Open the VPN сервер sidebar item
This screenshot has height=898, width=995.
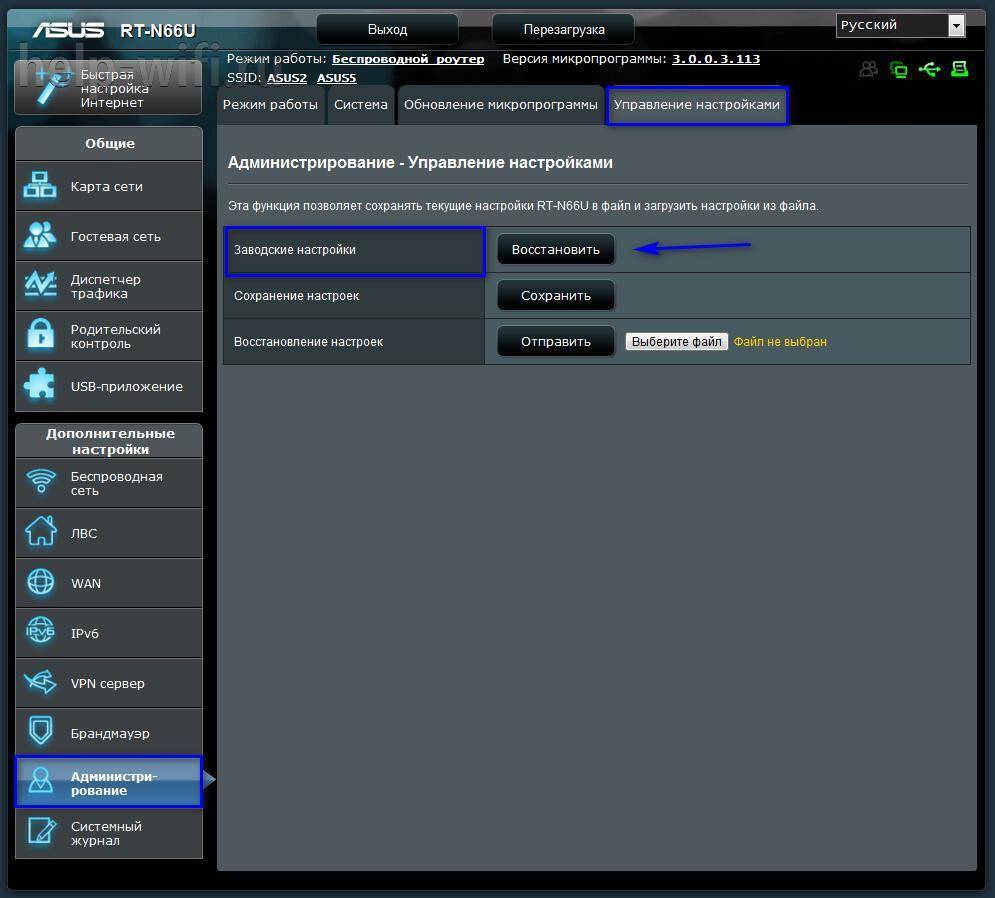coord(108,683)
